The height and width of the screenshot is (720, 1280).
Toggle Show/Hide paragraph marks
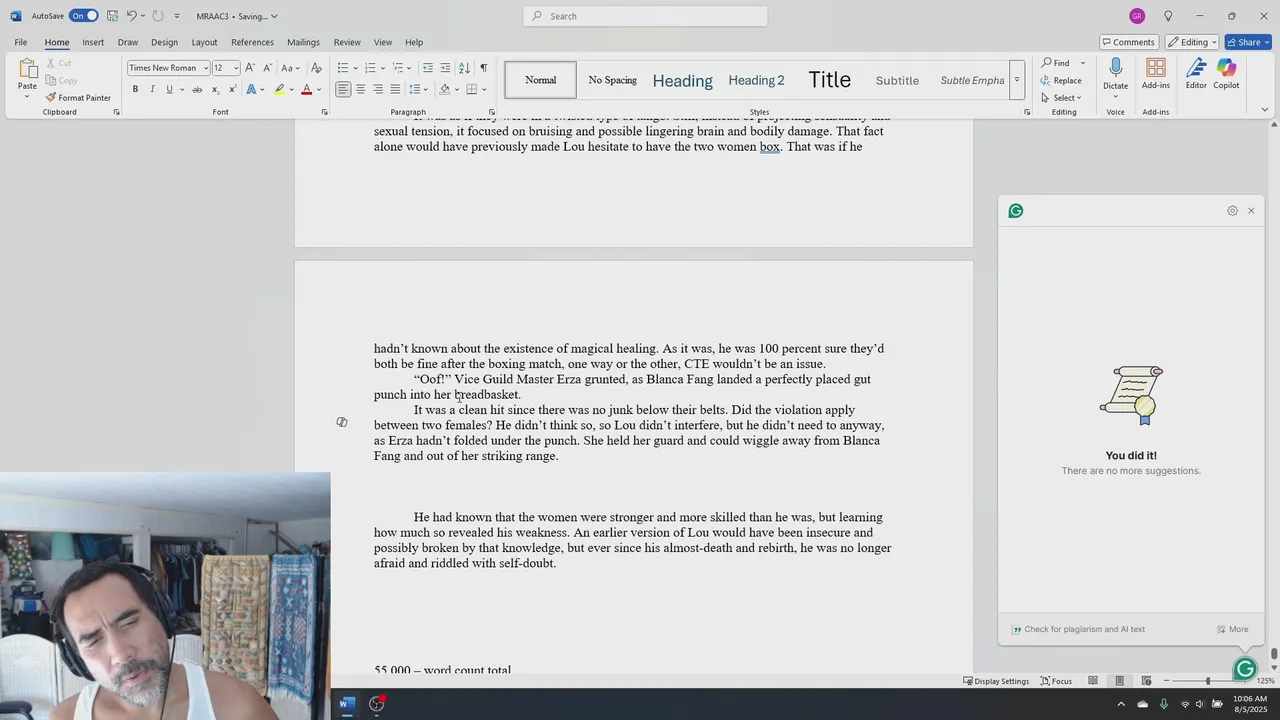(483, 68)
